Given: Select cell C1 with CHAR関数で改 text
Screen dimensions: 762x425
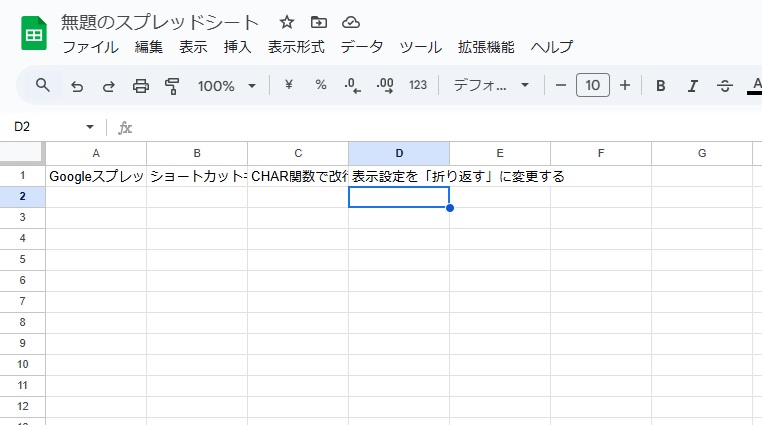Looking at the screenshot, I should [298, 176].
